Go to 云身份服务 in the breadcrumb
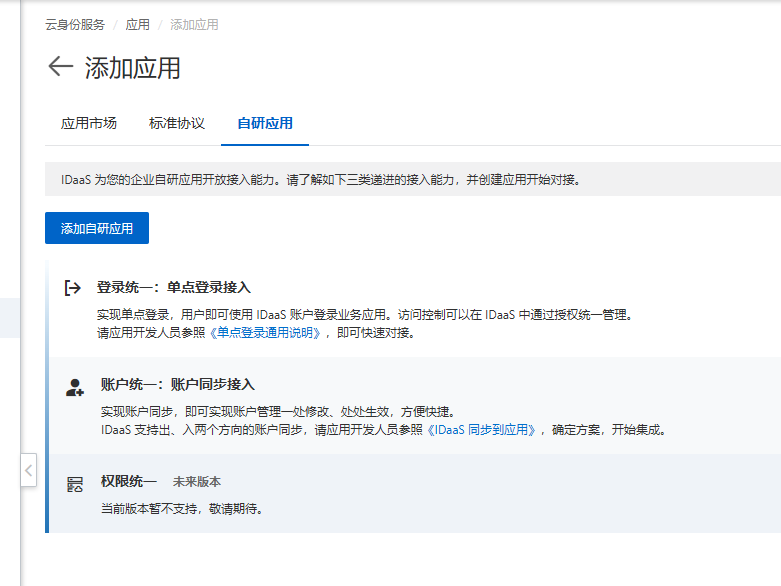The image size is (781, 586). pos(75,25)
